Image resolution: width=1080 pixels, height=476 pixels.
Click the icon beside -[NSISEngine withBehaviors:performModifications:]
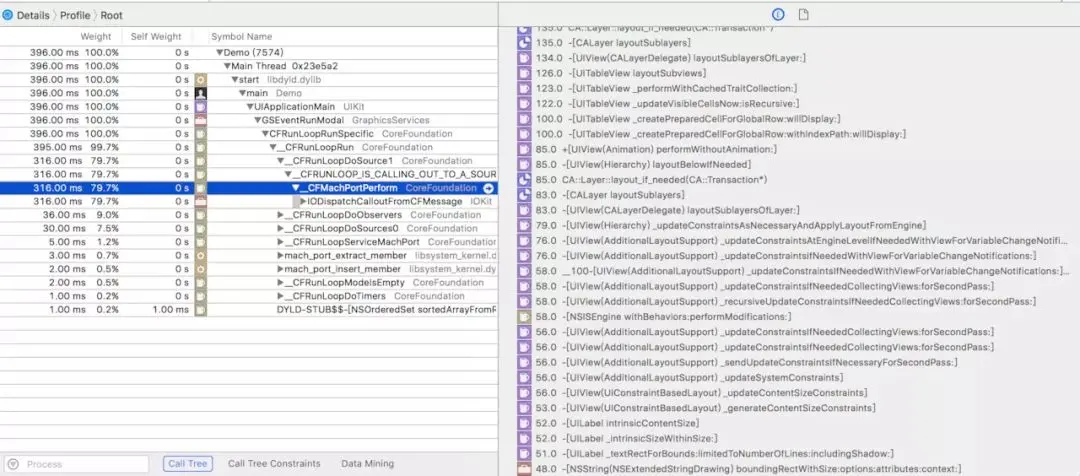tap(523, 317)
